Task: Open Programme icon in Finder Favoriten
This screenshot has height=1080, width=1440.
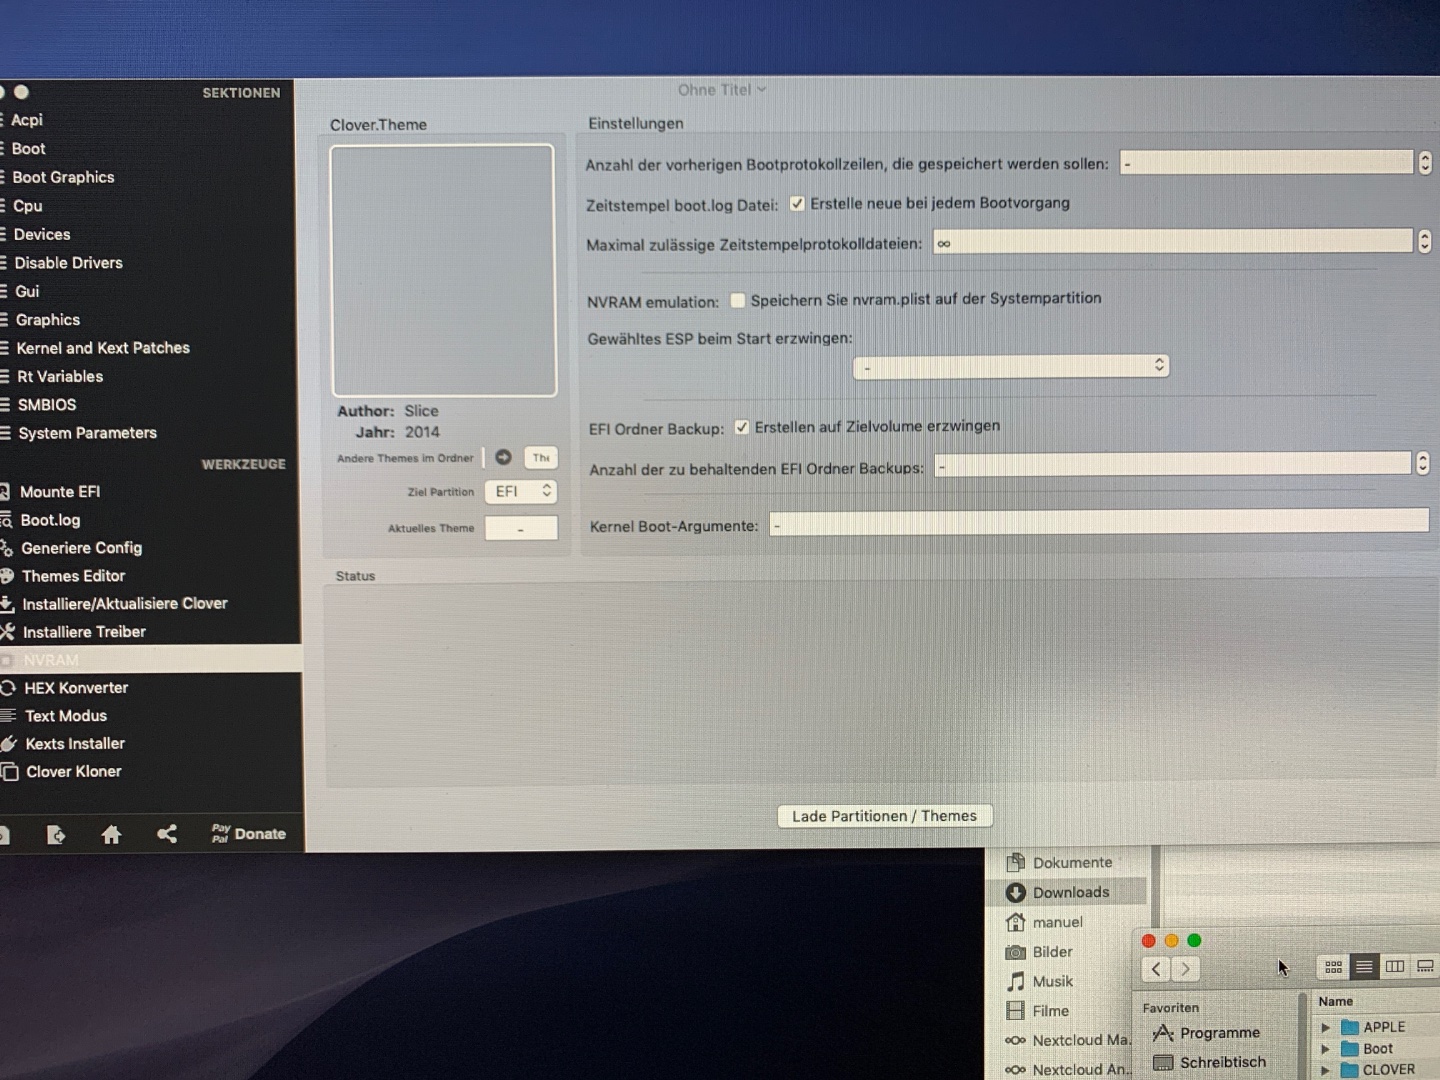Action: 1162,1033
